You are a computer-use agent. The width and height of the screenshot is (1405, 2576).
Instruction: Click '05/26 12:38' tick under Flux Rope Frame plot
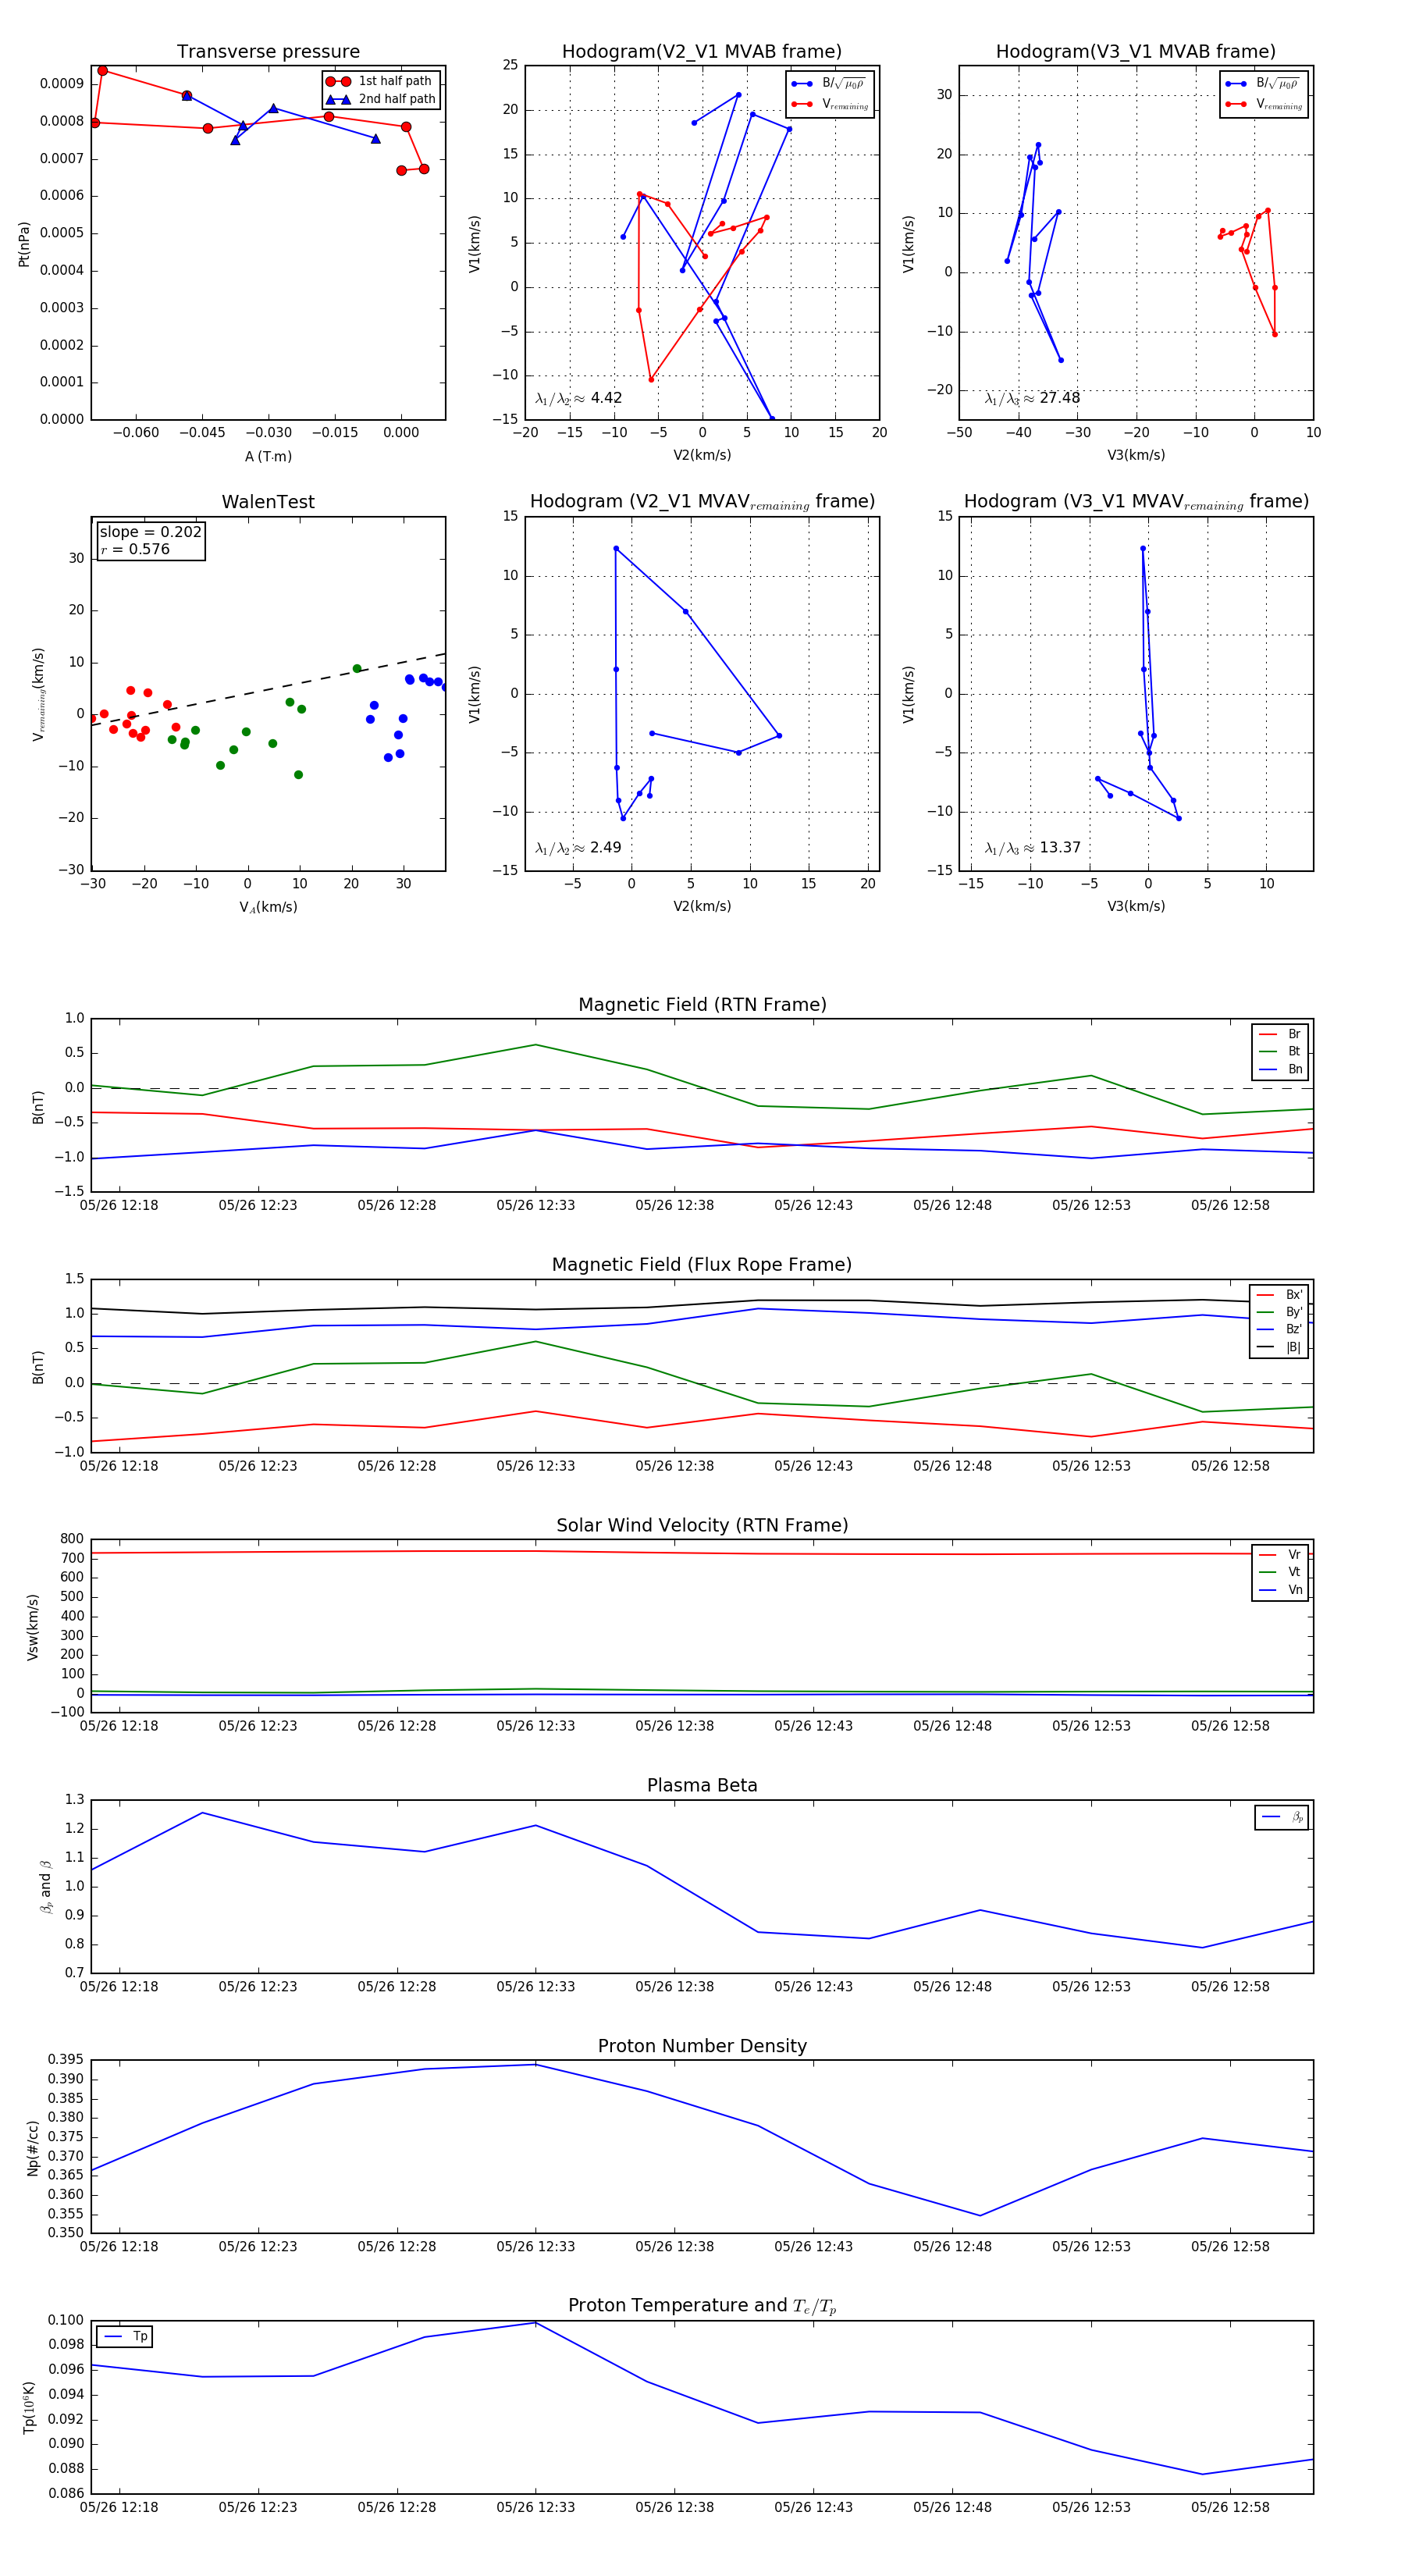tap(675, 1466)
